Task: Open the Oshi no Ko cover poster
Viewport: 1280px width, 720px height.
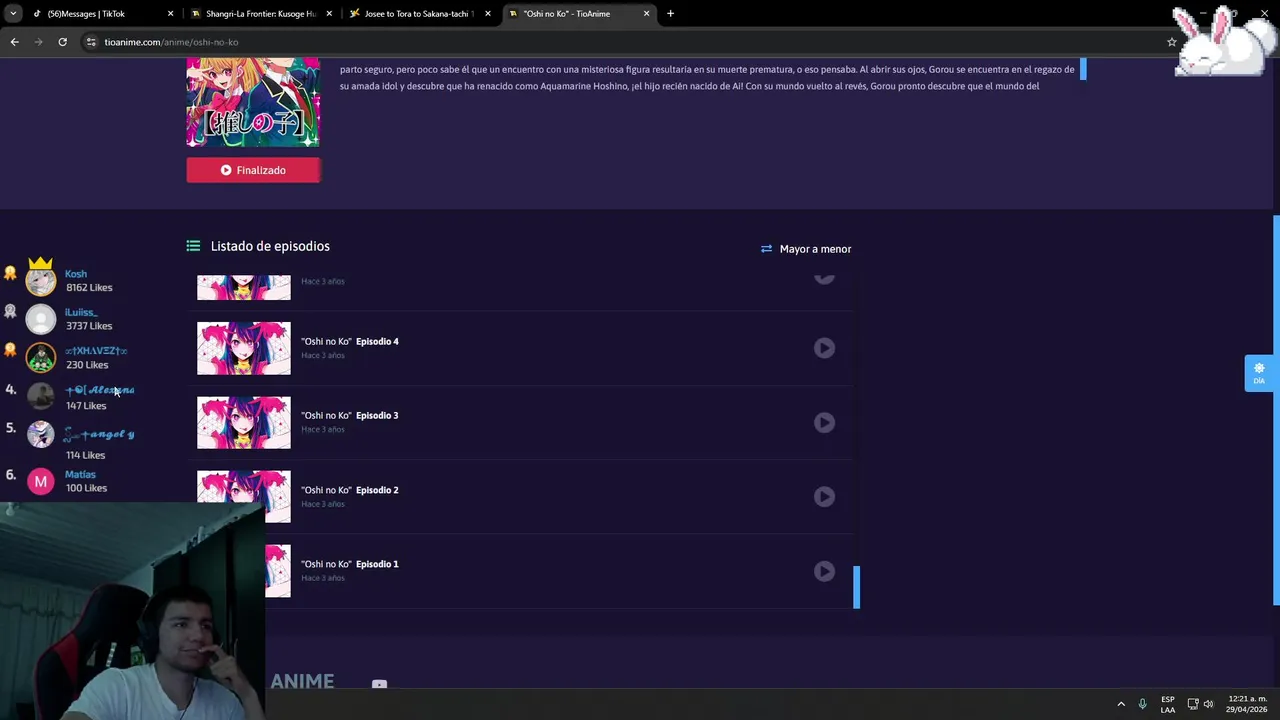Action: pyautogui.click(x=253, y=102)
